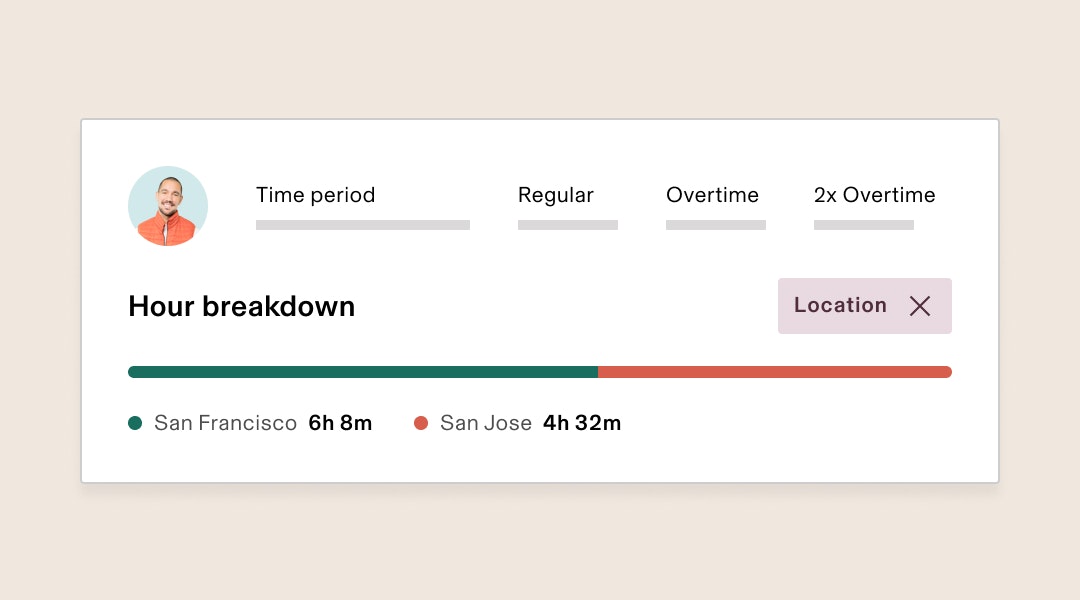Select the Time period column header
This screenshot has width=1080, height=600.
pyautogui.click(x=315, y=195)
